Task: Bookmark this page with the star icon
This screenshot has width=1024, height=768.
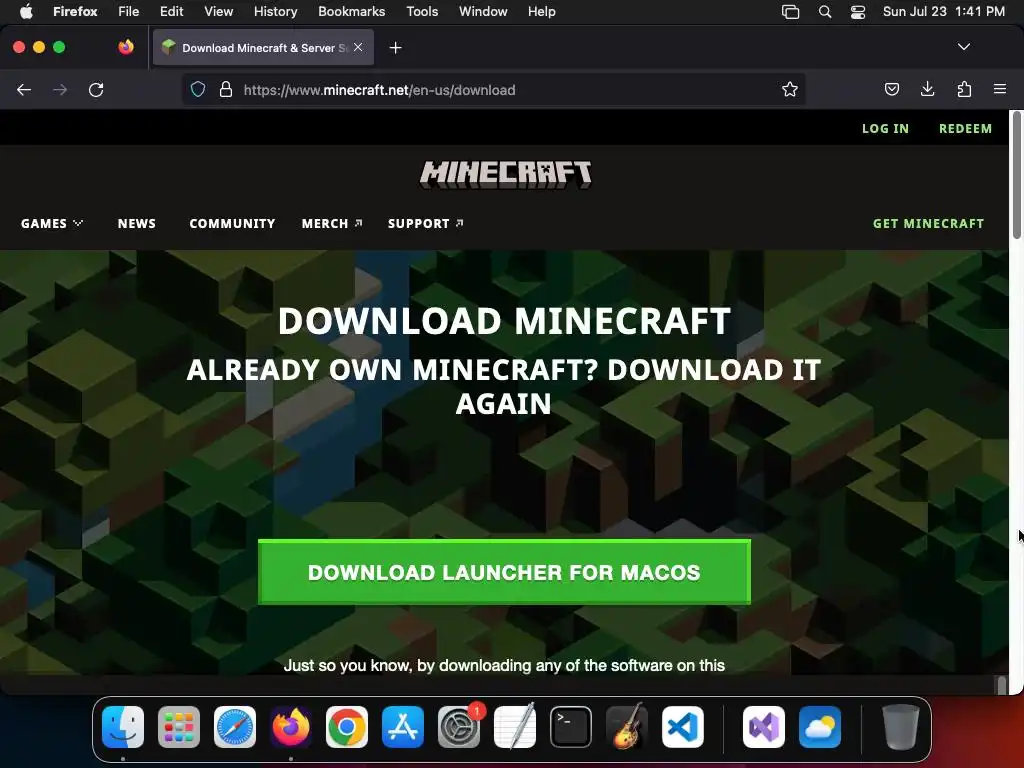Action: point(790,89)
